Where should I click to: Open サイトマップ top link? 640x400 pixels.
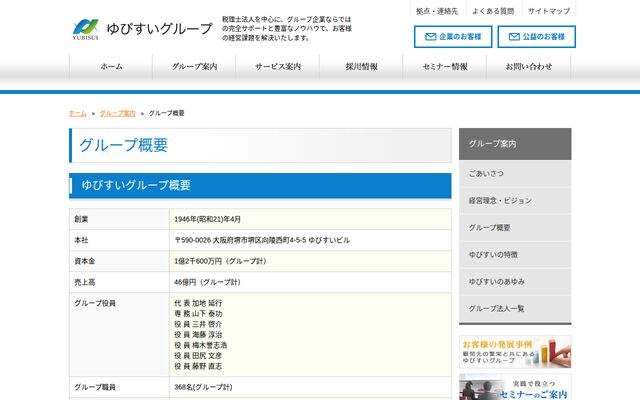coord(549,11)
